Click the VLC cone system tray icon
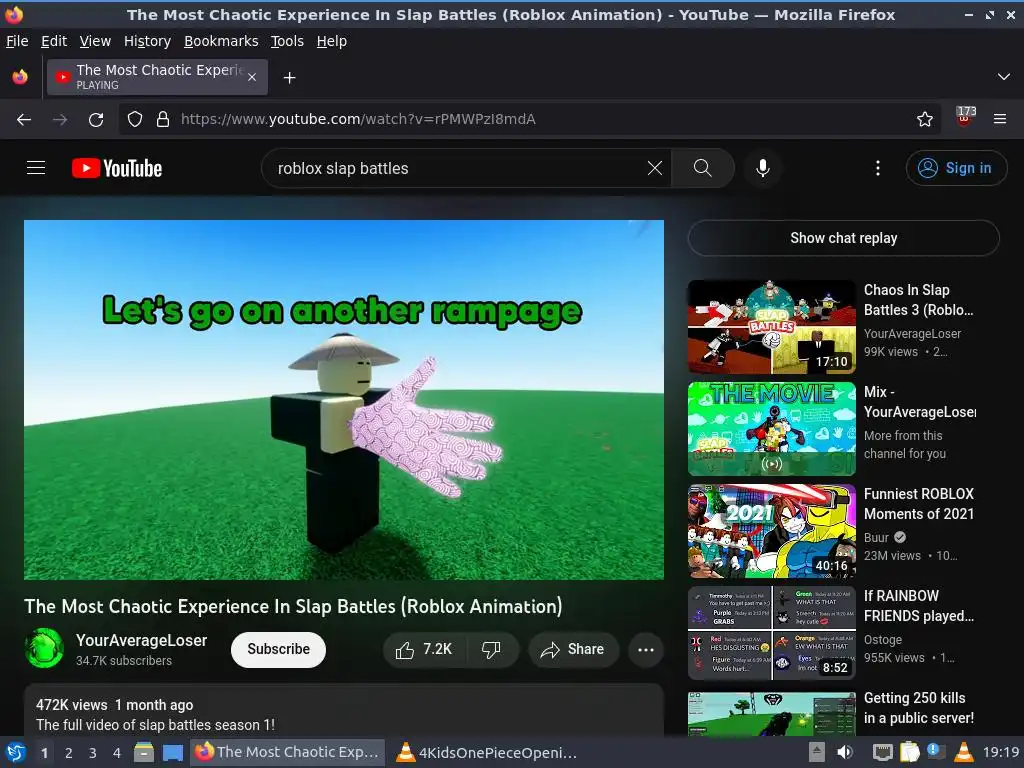 pos(963,752)
